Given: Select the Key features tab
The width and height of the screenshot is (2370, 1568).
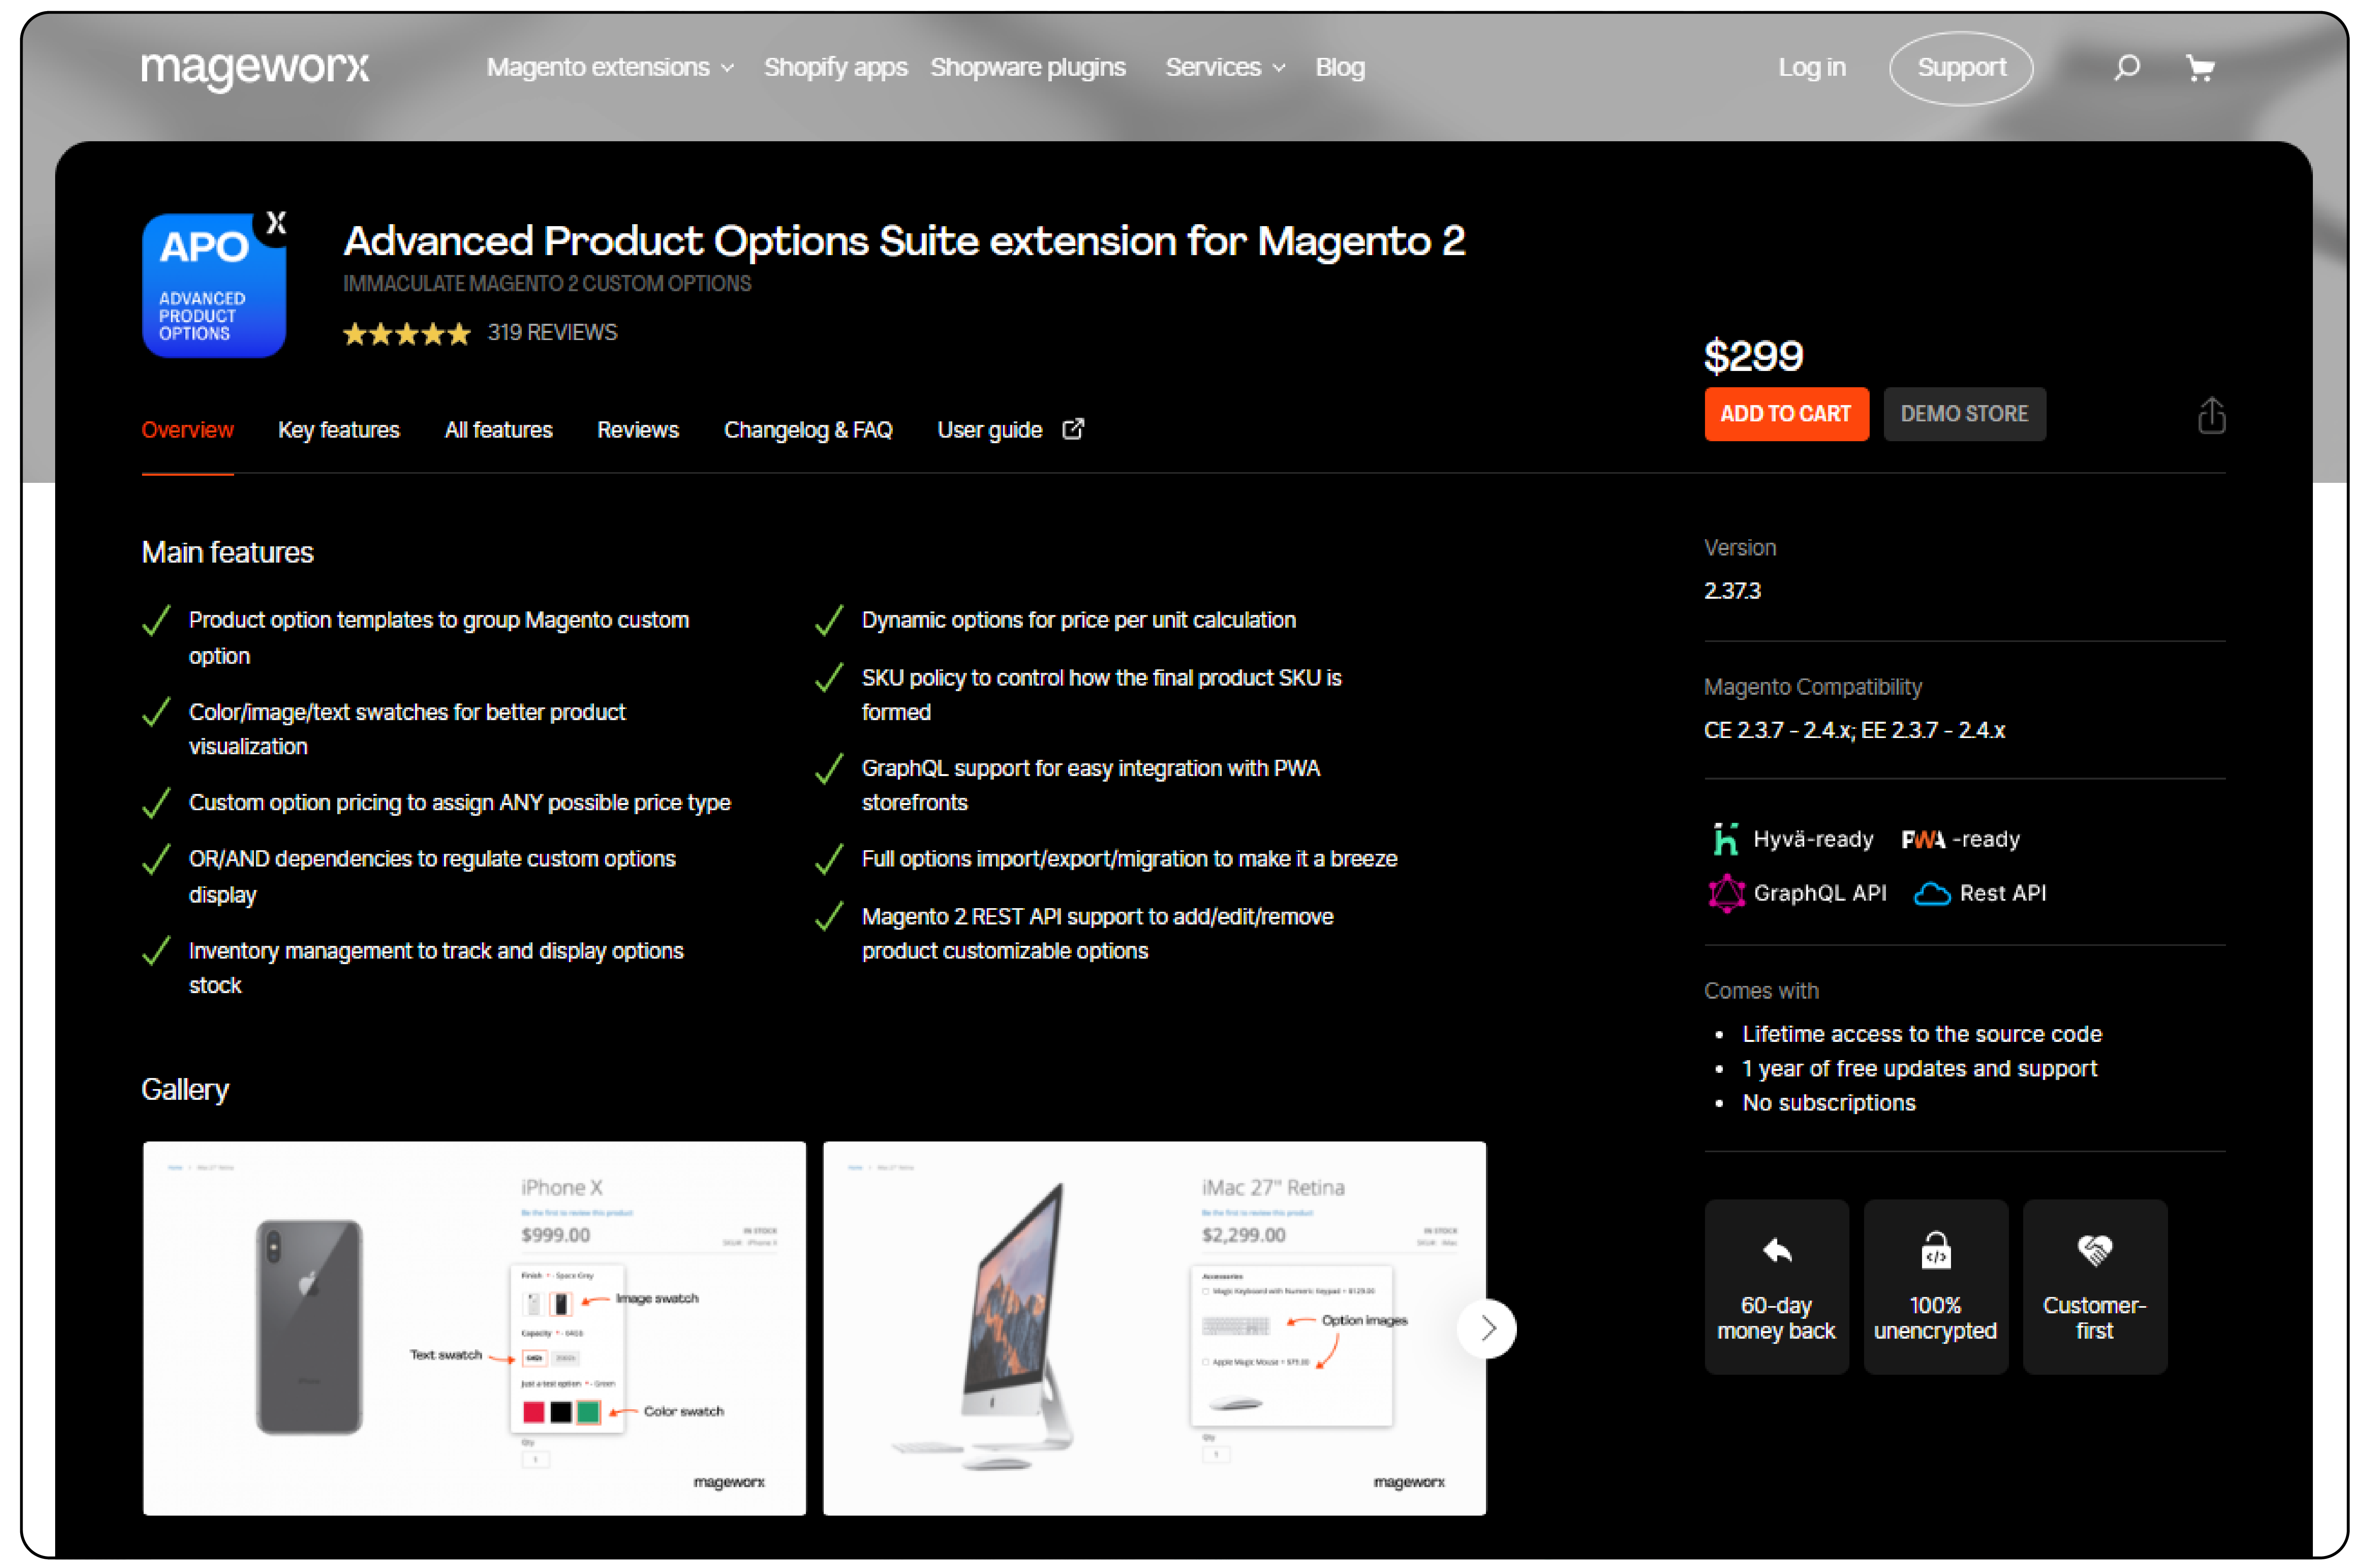Looking at the screenshot, I should tap(339, 430).
